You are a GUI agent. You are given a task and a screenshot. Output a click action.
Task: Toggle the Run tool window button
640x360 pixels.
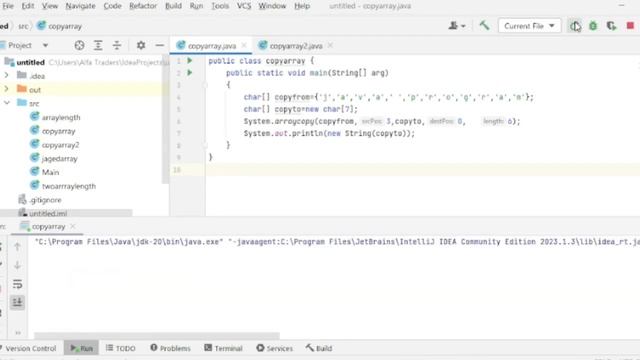coord(81,348)
